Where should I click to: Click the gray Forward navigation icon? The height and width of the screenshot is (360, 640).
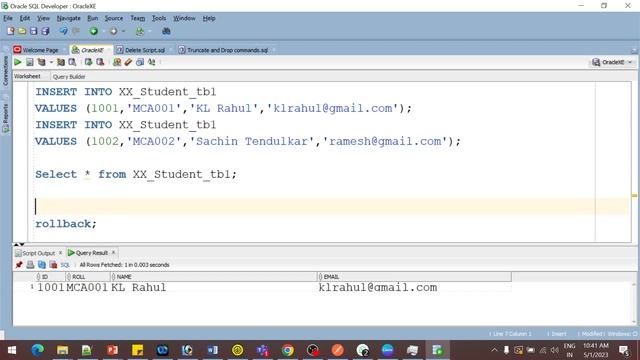click(113, 31)
